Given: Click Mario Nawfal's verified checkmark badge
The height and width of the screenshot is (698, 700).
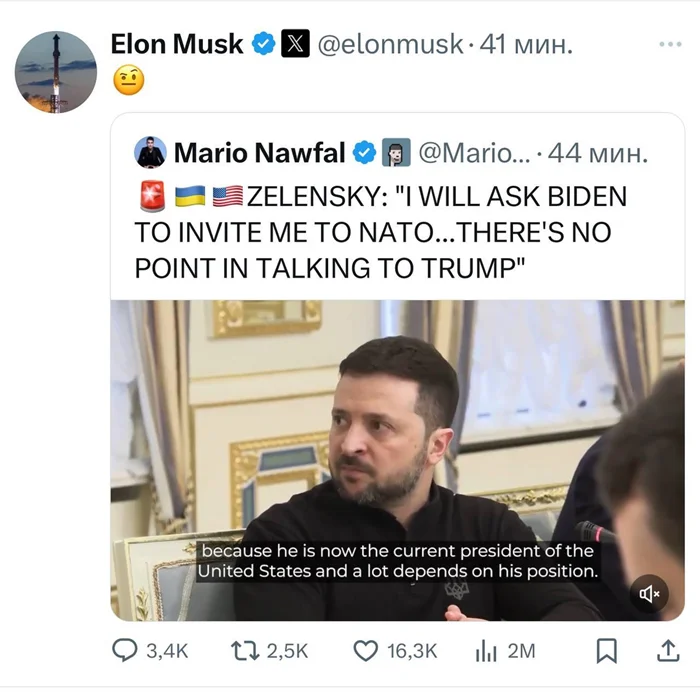Looking at the screenshot, I should point(365,153).
